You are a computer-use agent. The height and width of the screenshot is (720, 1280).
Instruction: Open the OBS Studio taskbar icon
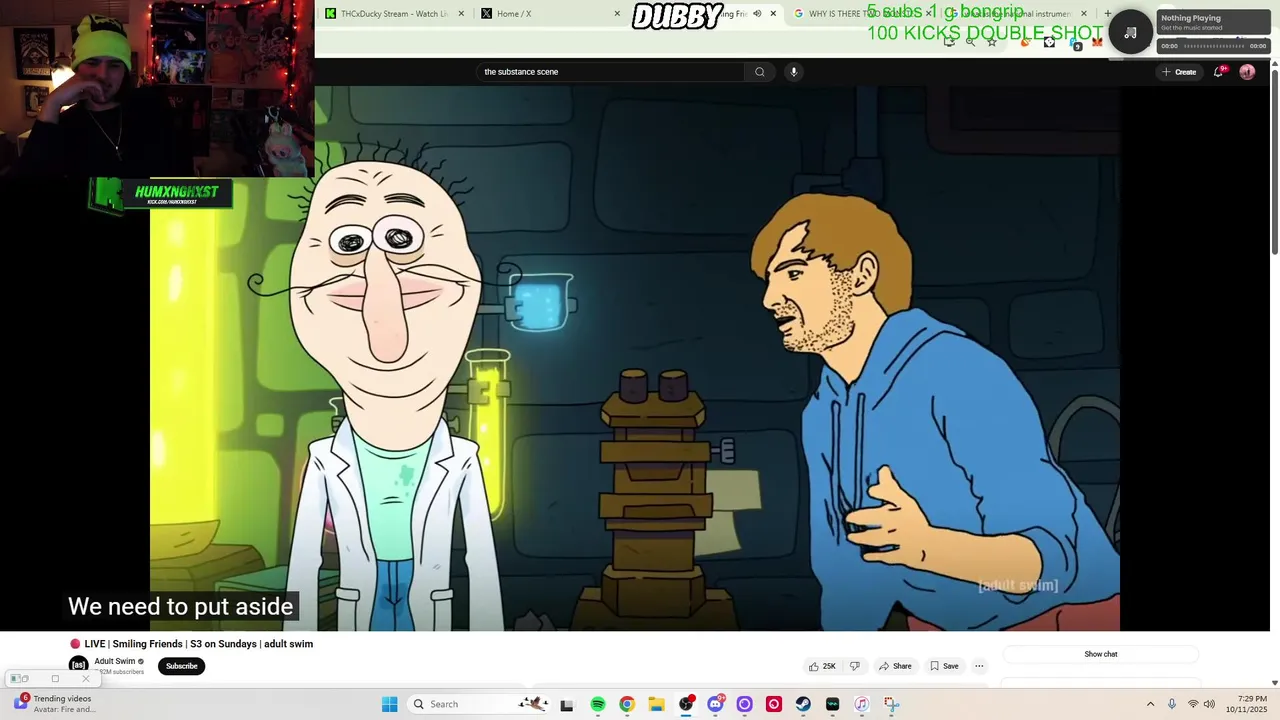click(x=686, y=704)
